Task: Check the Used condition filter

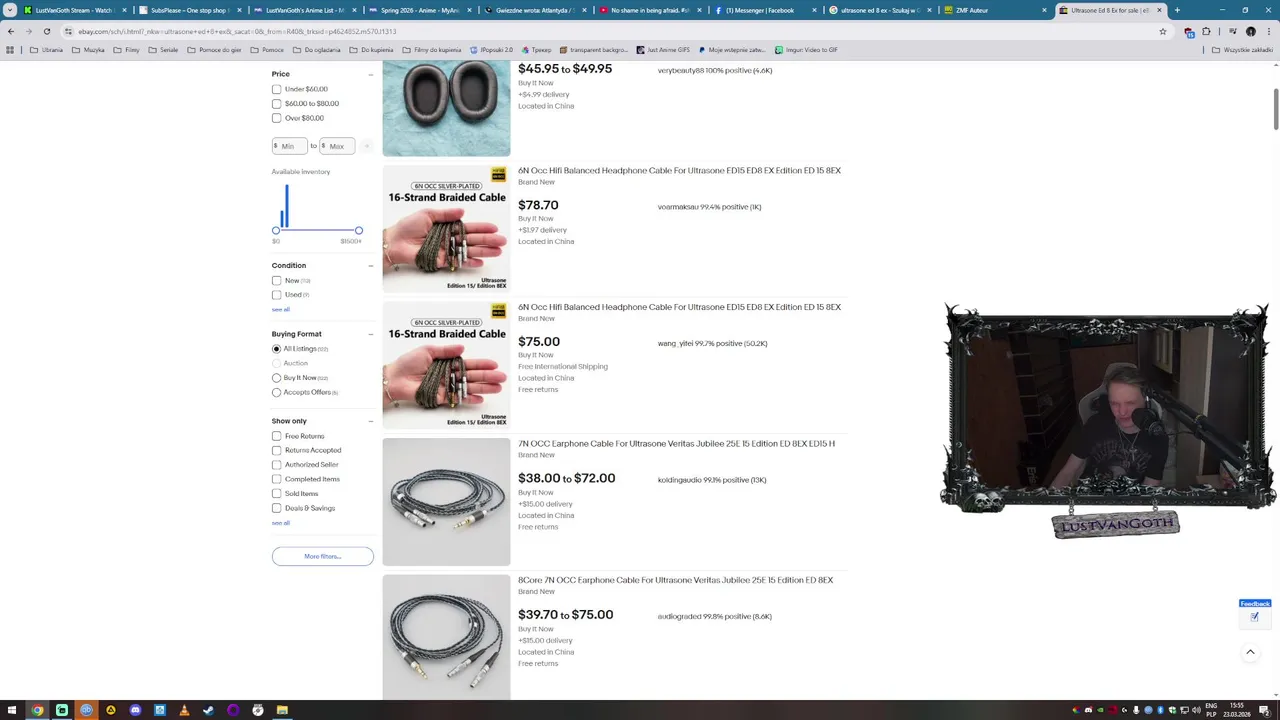Action: tap(277, 295)
